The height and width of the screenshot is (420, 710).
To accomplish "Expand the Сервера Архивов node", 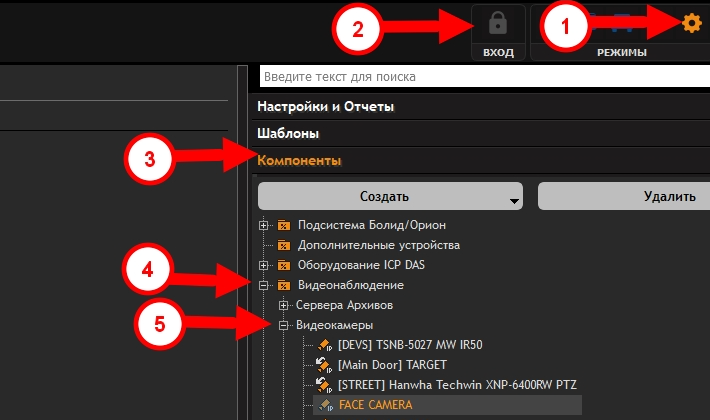I will [284, 305].
